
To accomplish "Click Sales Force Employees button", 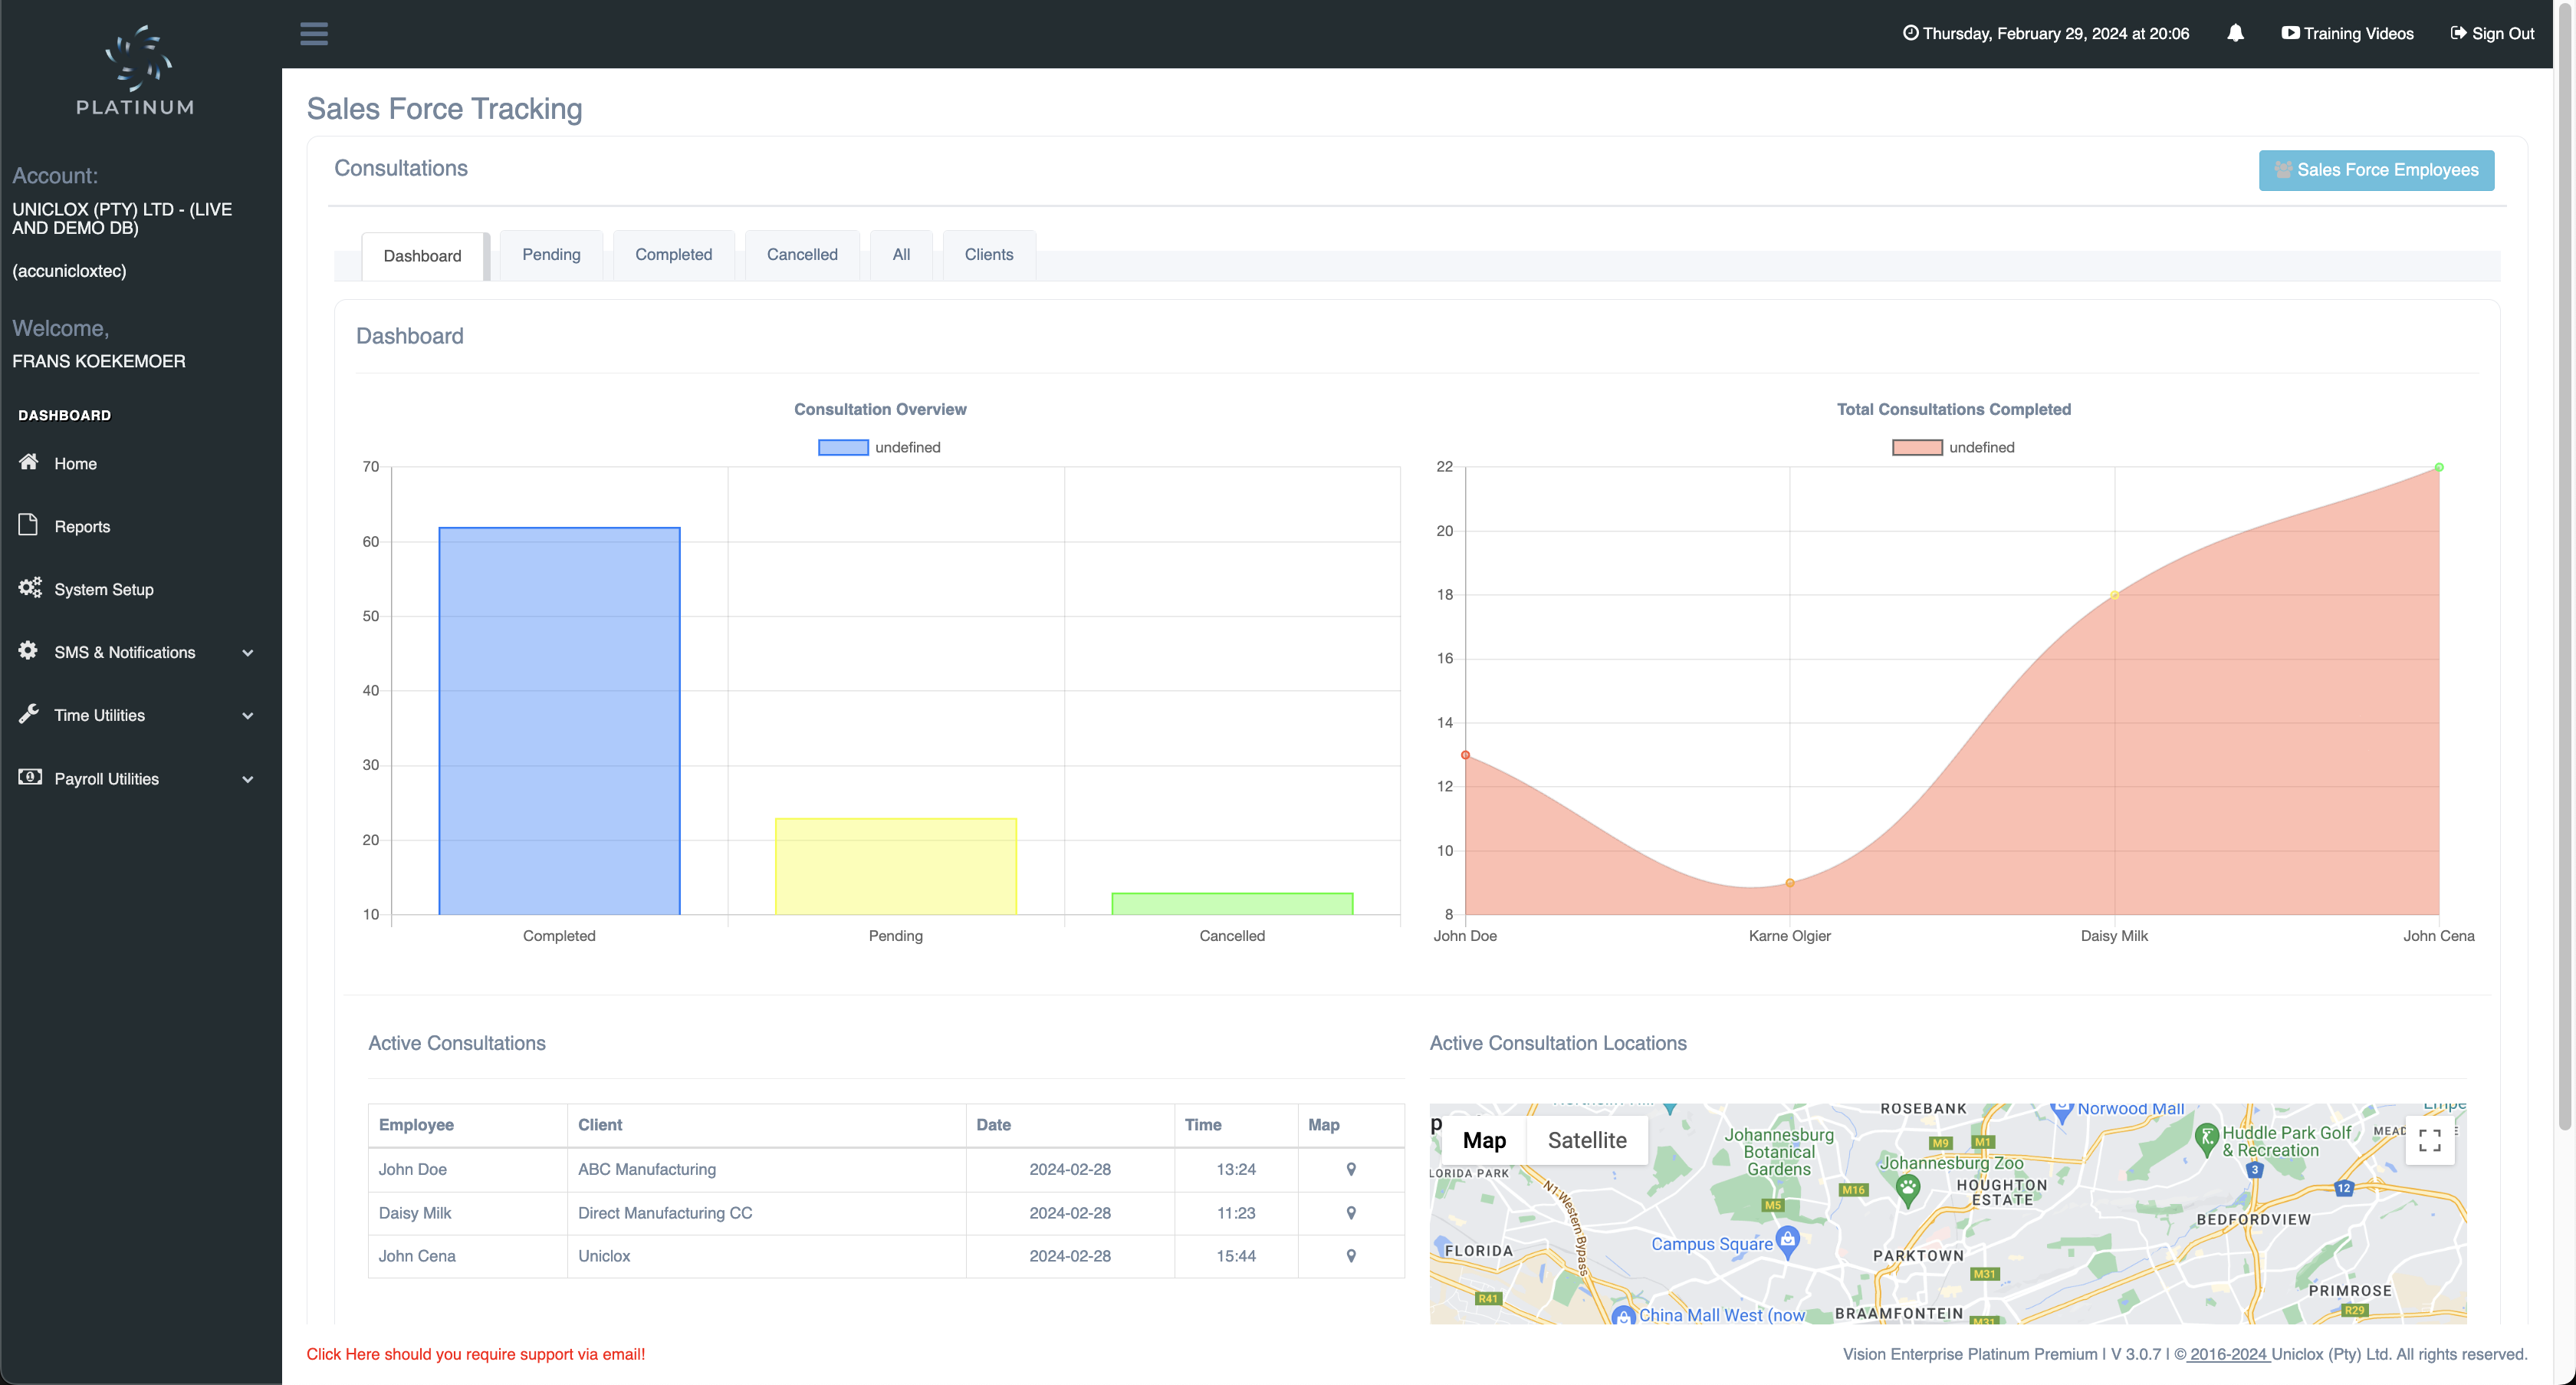I will 2376,170.
